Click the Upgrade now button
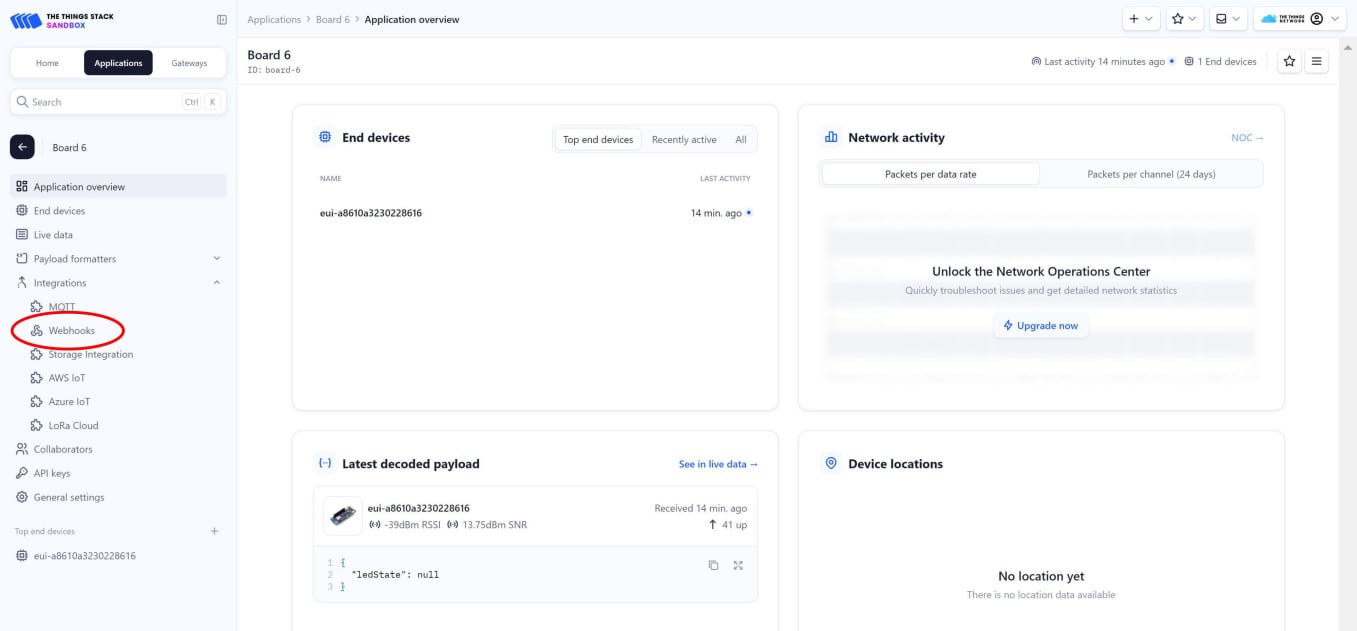Screen dimensions: 1357x631 (1041, 325)
